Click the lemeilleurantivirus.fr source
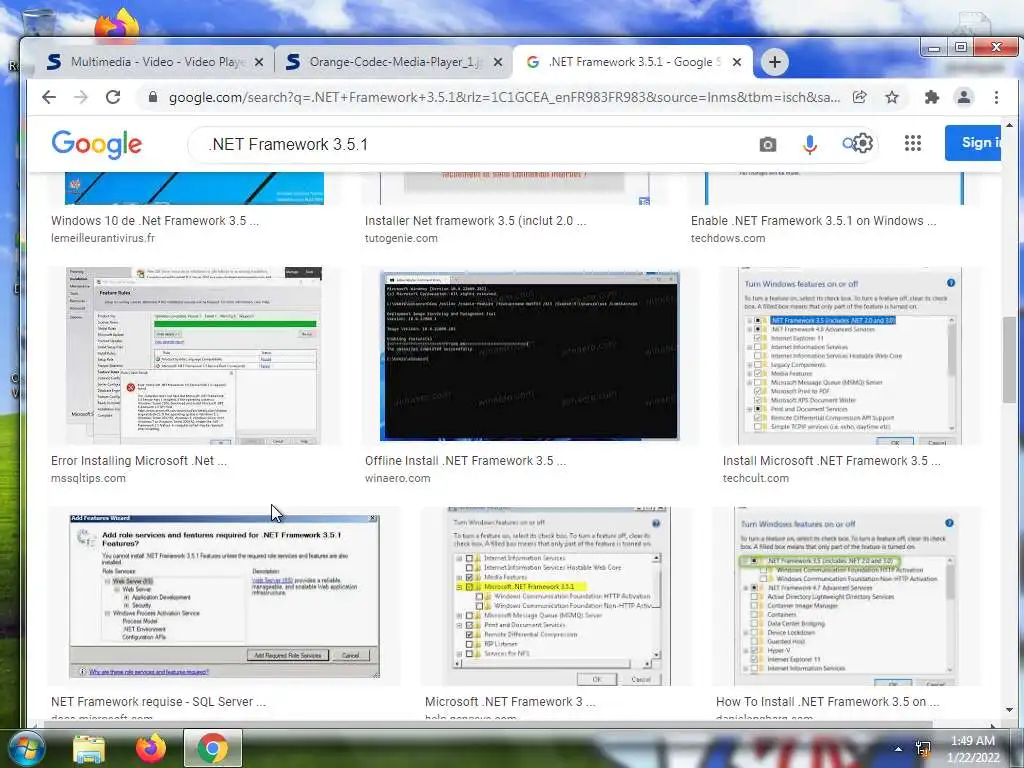 (103, 238)
